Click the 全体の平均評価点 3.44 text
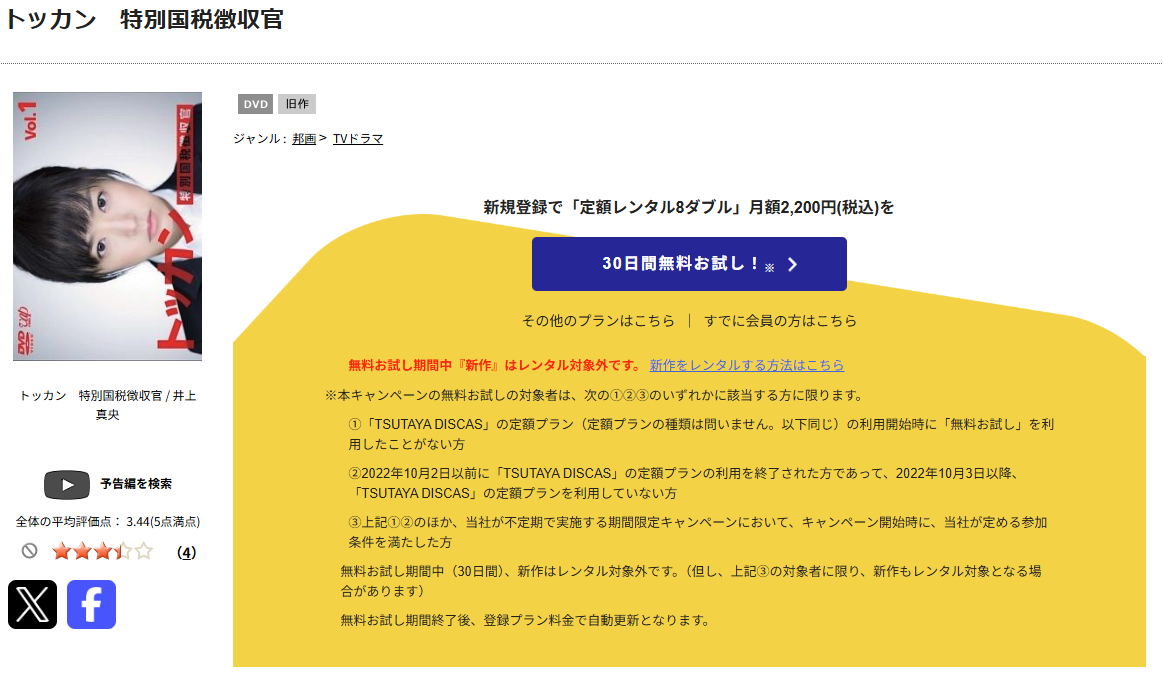1163x689 pixels. [108, 521]
